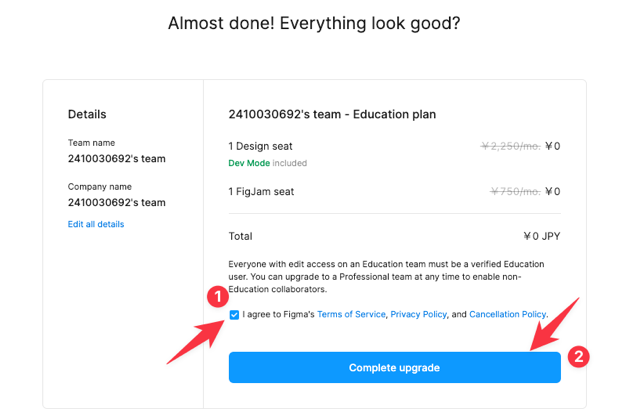630x420 pixels.
Task: Click the red arrow pointing at Complete upgrade
Action: point(554,325)
